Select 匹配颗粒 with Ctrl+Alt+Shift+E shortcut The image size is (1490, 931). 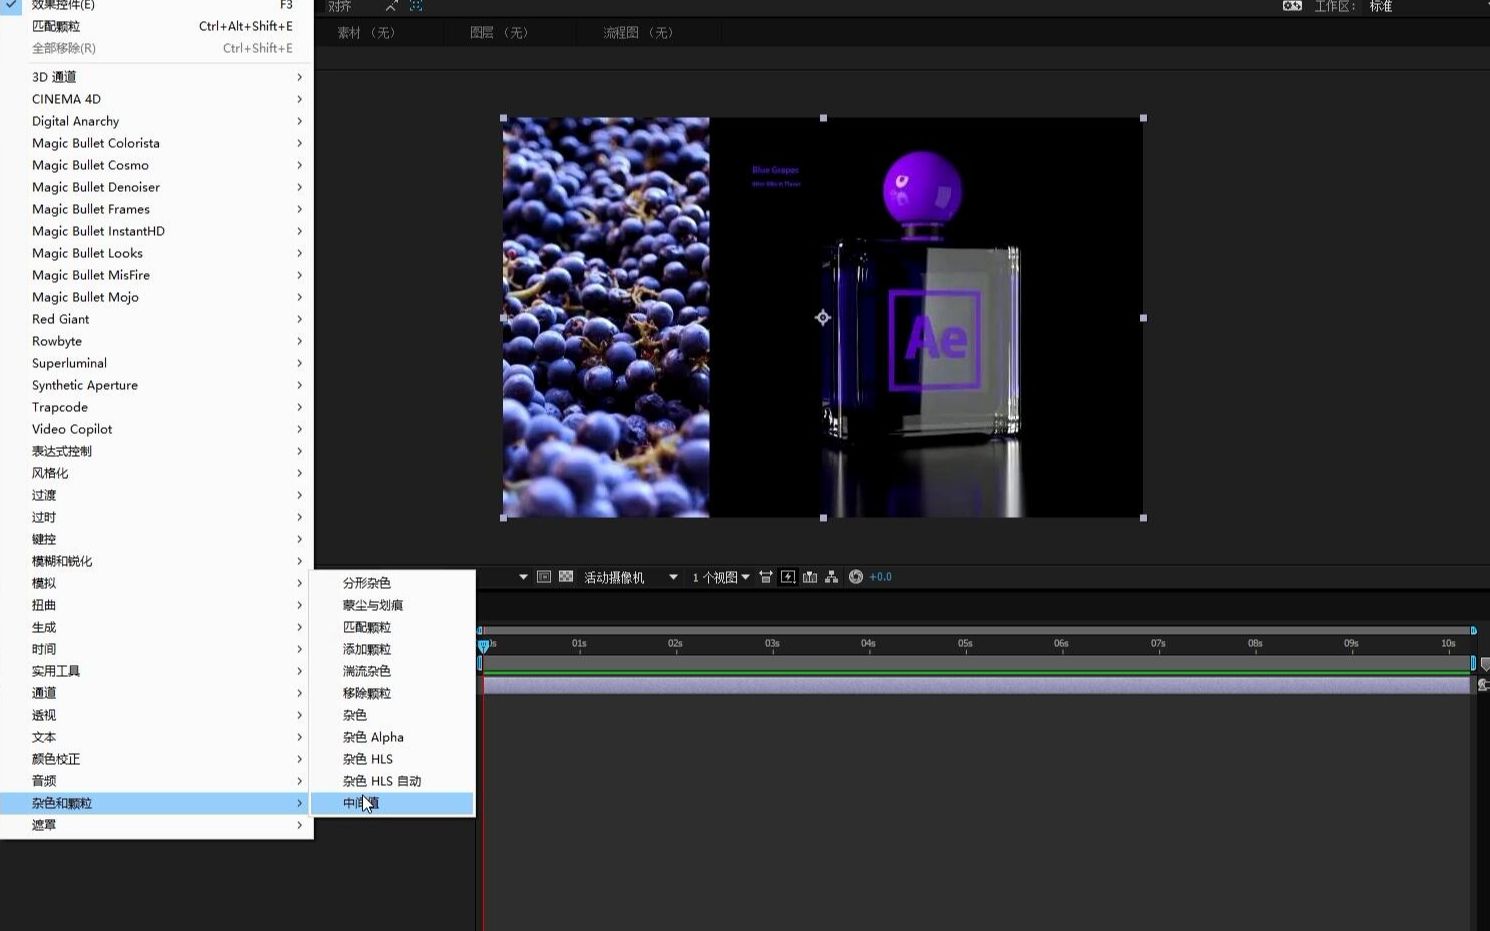pyautogui.click(x=157, y=26)
